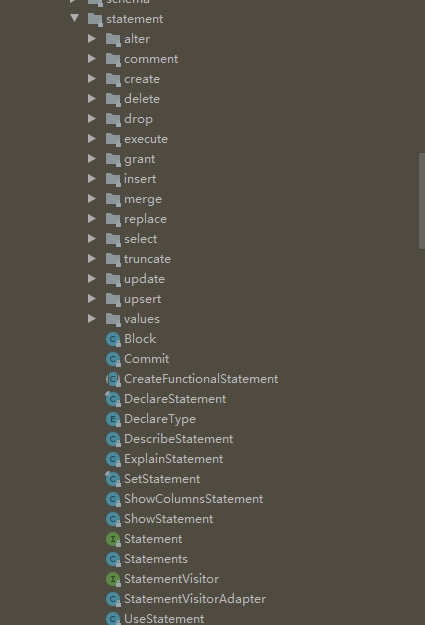Select the ShowColumnsStatement class

click(193, 499)
